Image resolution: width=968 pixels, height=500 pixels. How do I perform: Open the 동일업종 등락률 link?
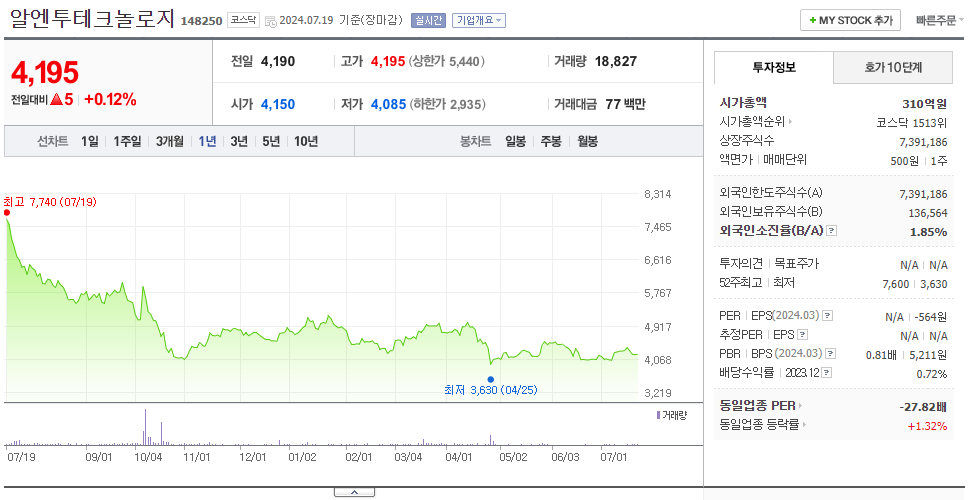(x=759, y=425)
